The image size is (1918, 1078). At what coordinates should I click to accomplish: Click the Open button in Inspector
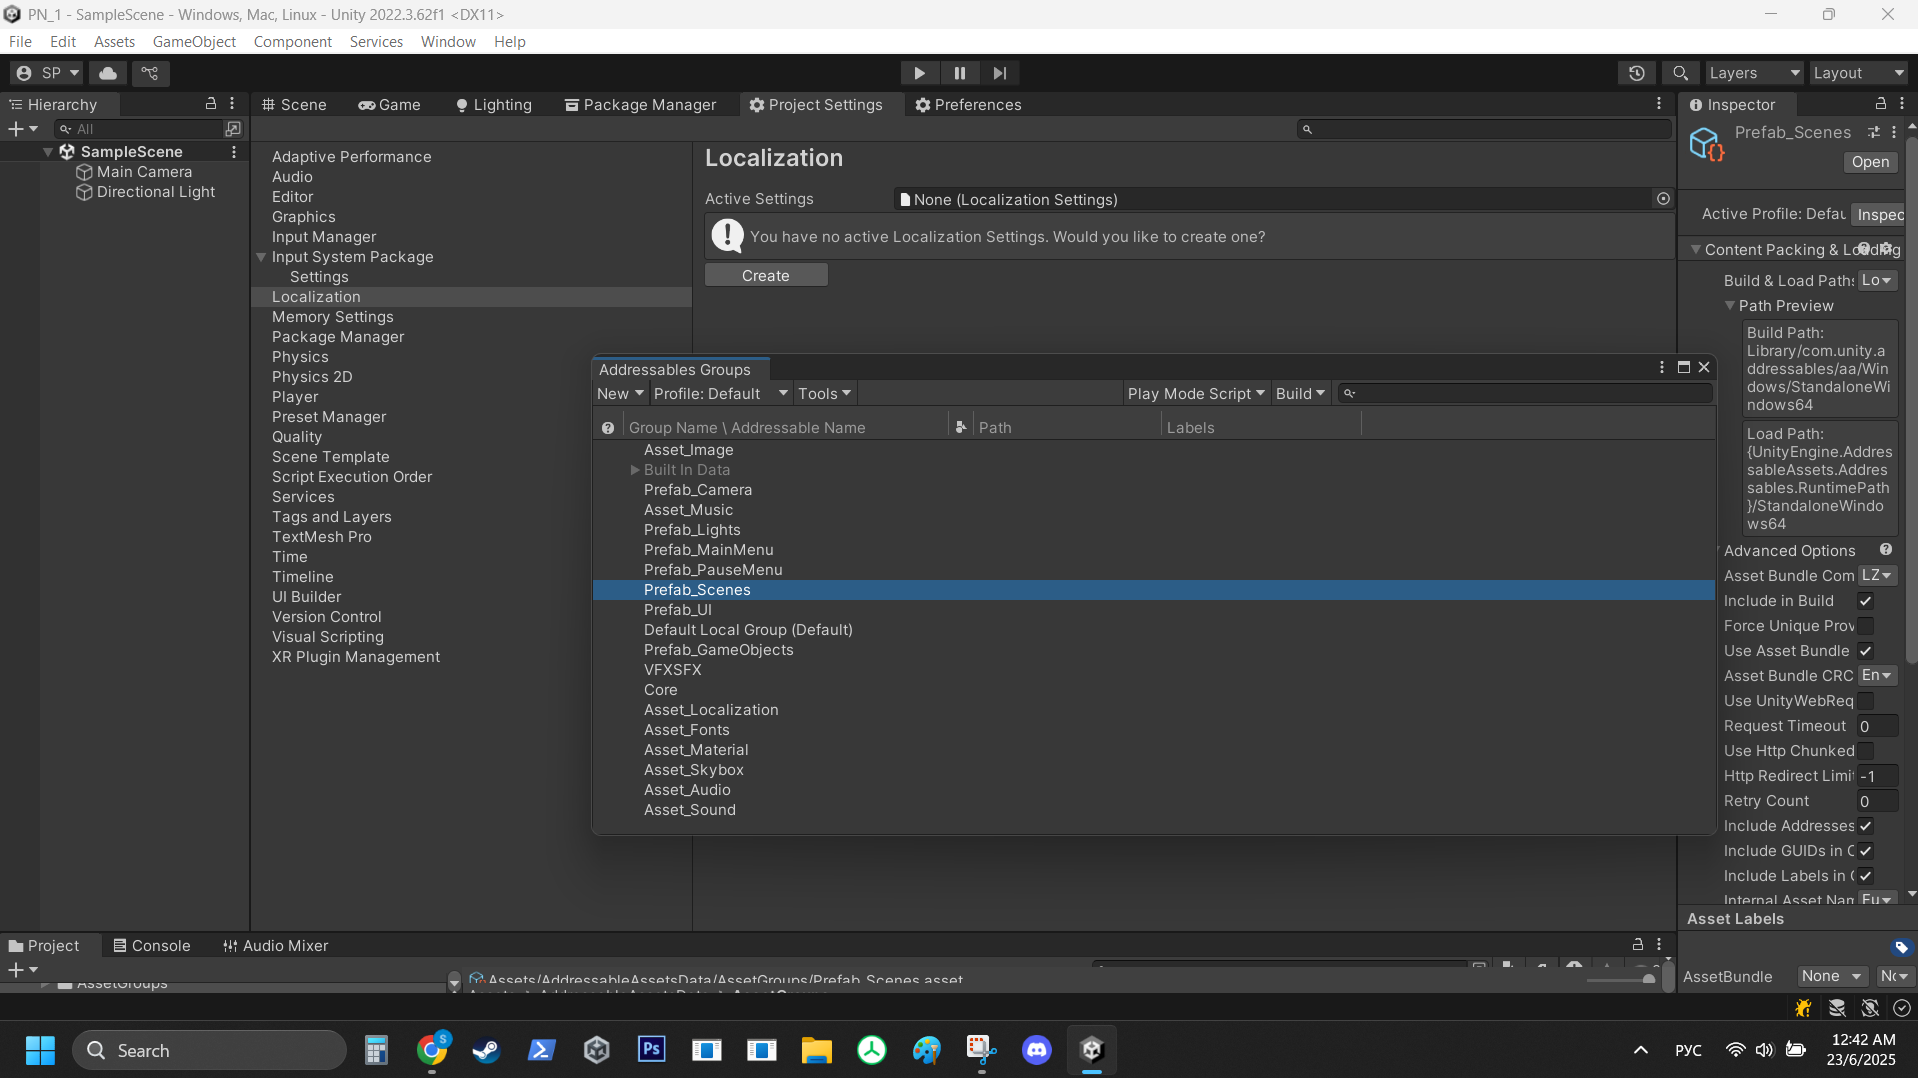pyautogui.click(x=1870, y=162)
